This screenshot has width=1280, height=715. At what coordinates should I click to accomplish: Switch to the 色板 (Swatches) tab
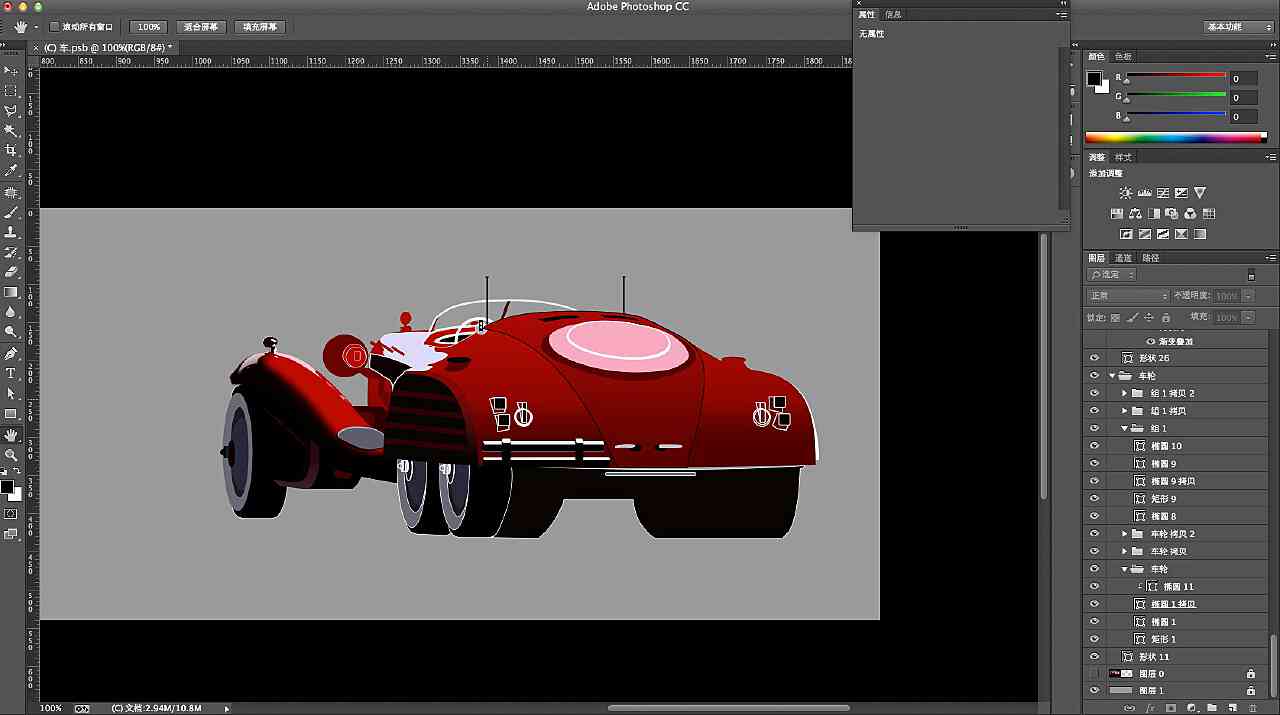[x=1124, y=57]
